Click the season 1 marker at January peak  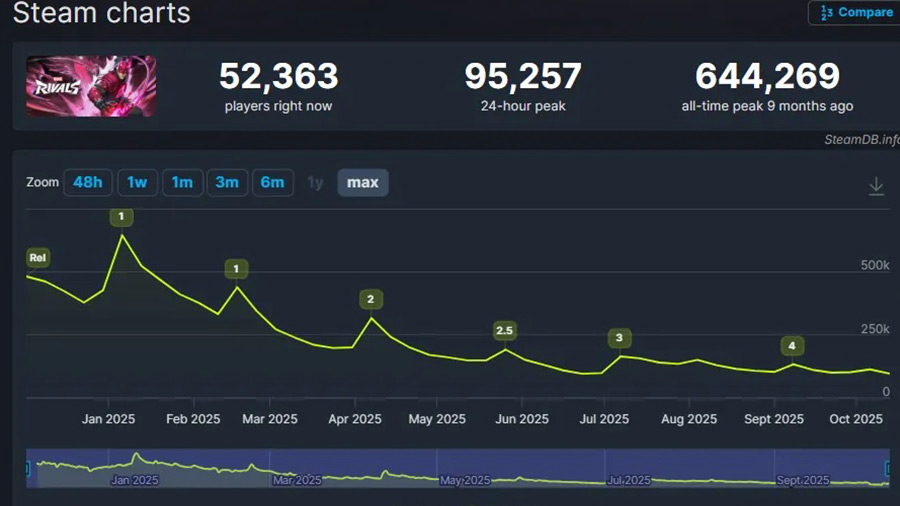(121, 217)
